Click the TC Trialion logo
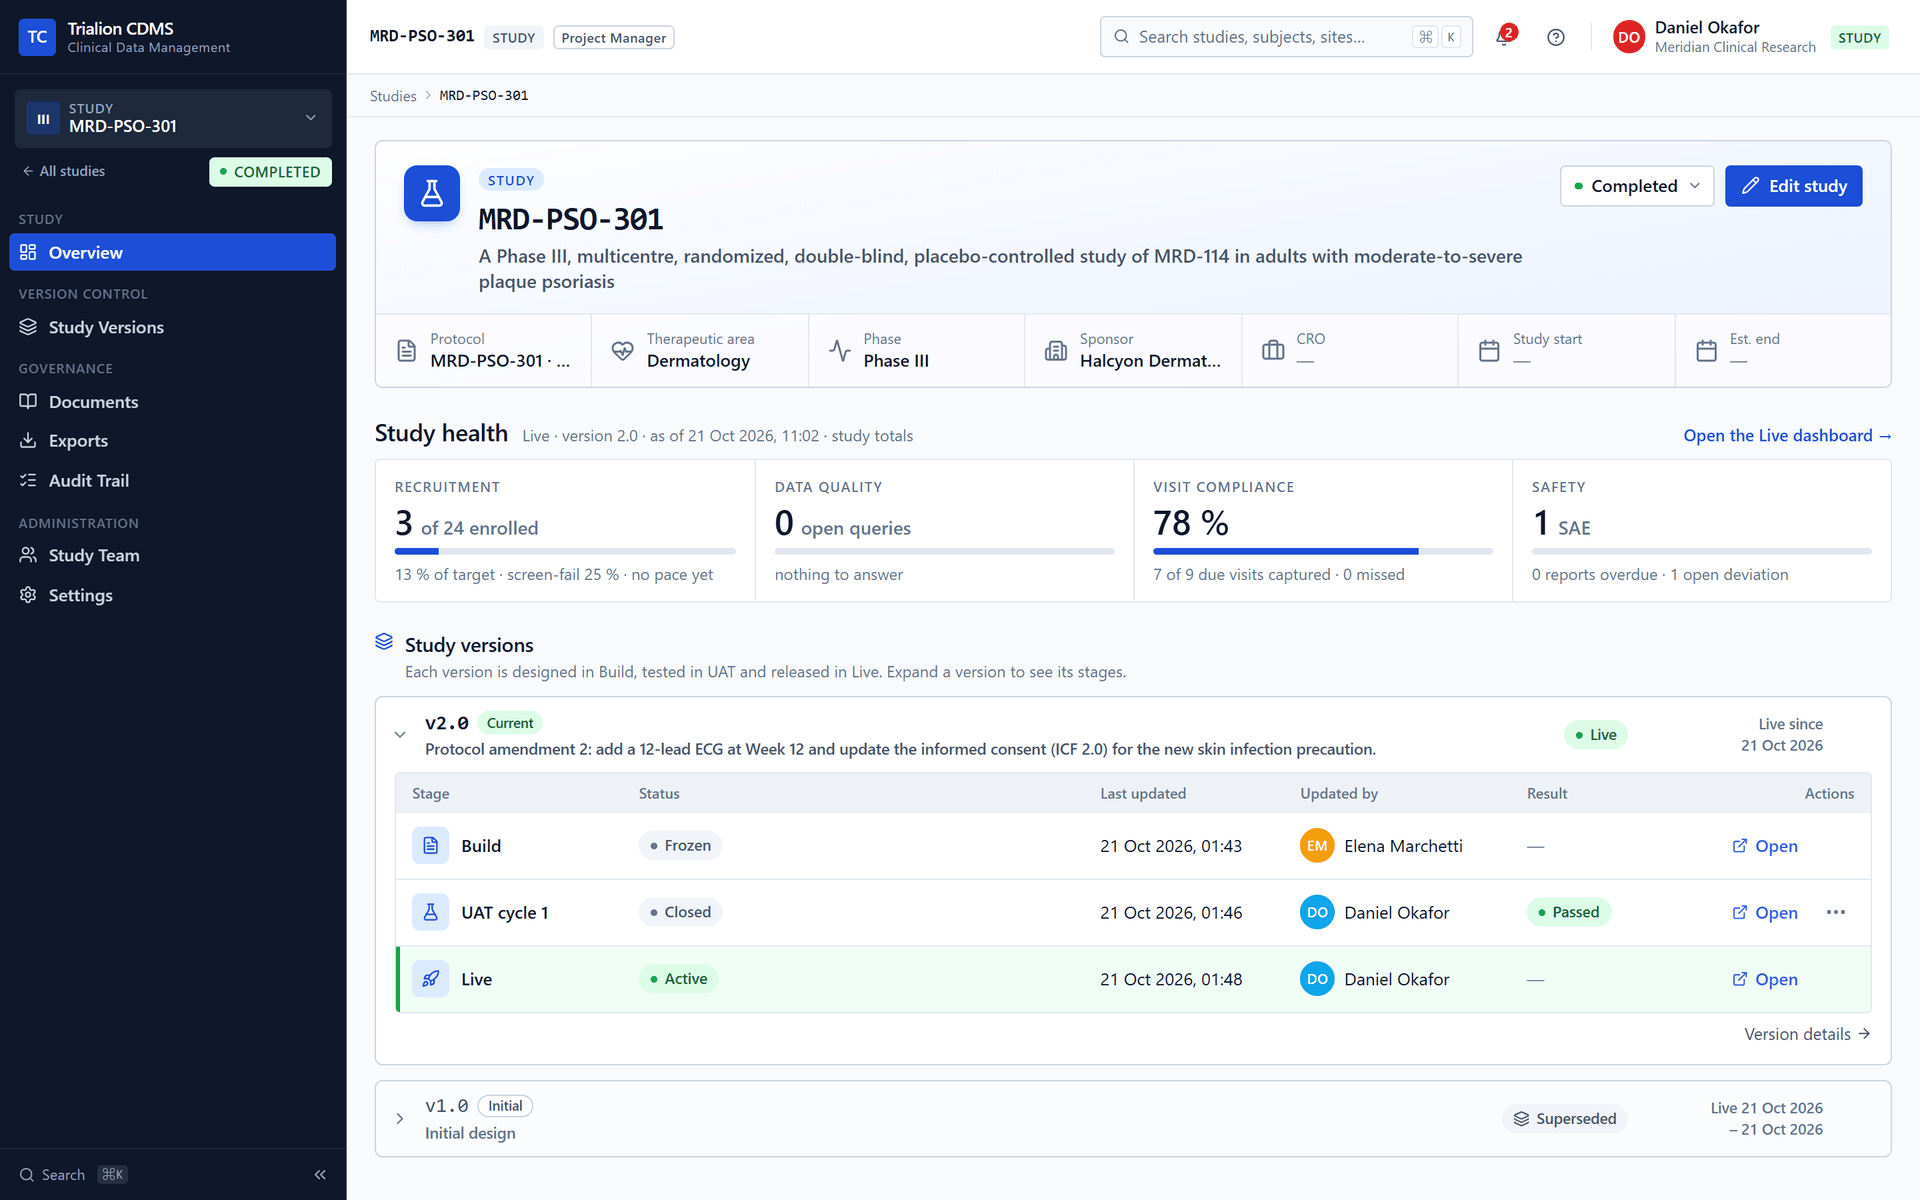The image size is (1920, 1200). (x=37, y=37)
